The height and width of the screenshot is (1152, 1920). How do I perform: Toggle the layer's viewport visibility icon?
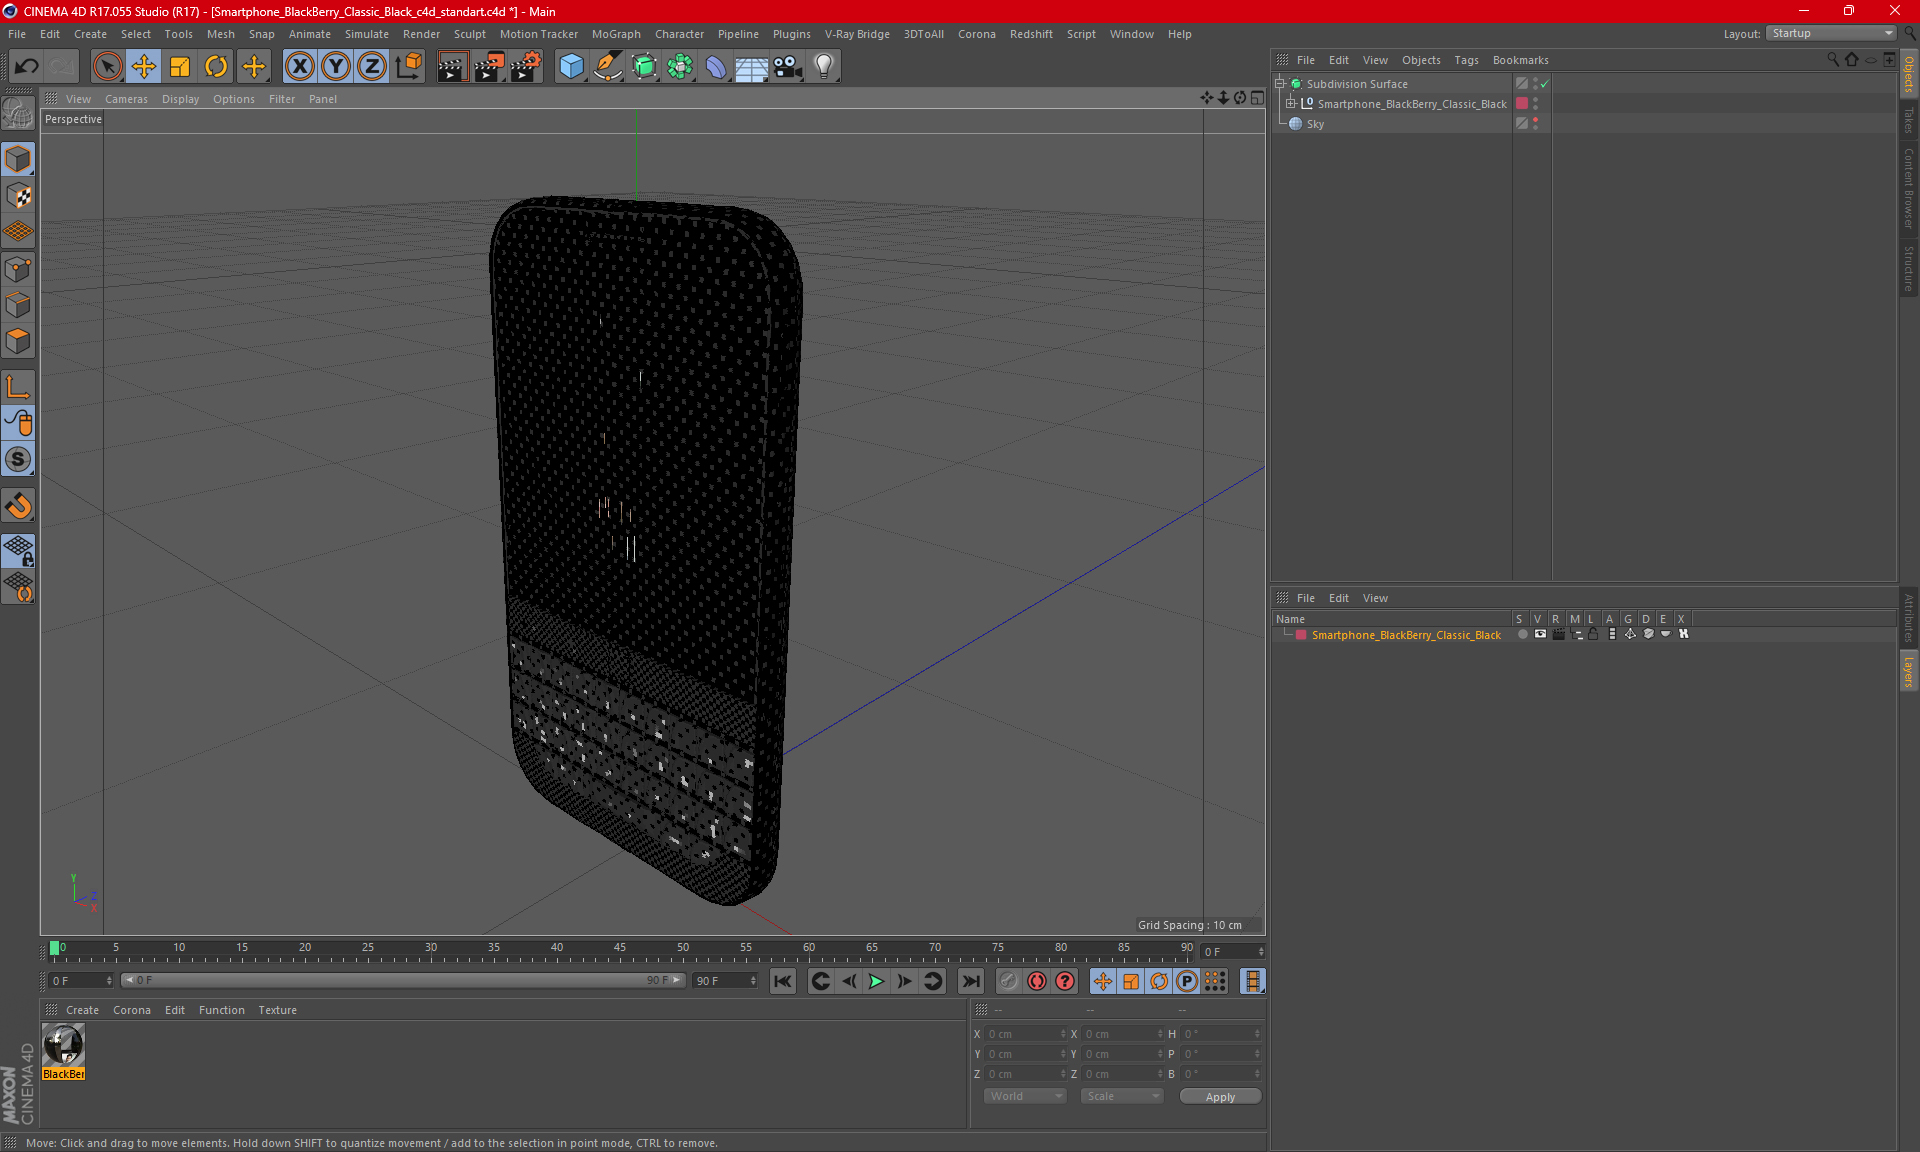1540,634
